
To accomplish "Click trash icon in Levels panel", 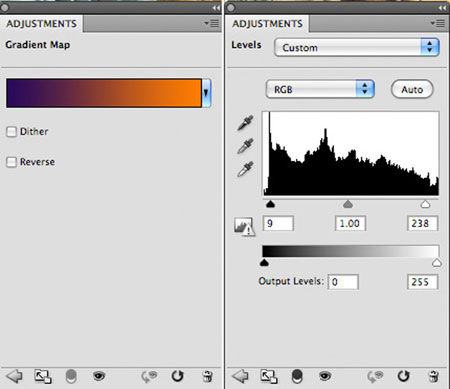I will (x=433, y=376).
